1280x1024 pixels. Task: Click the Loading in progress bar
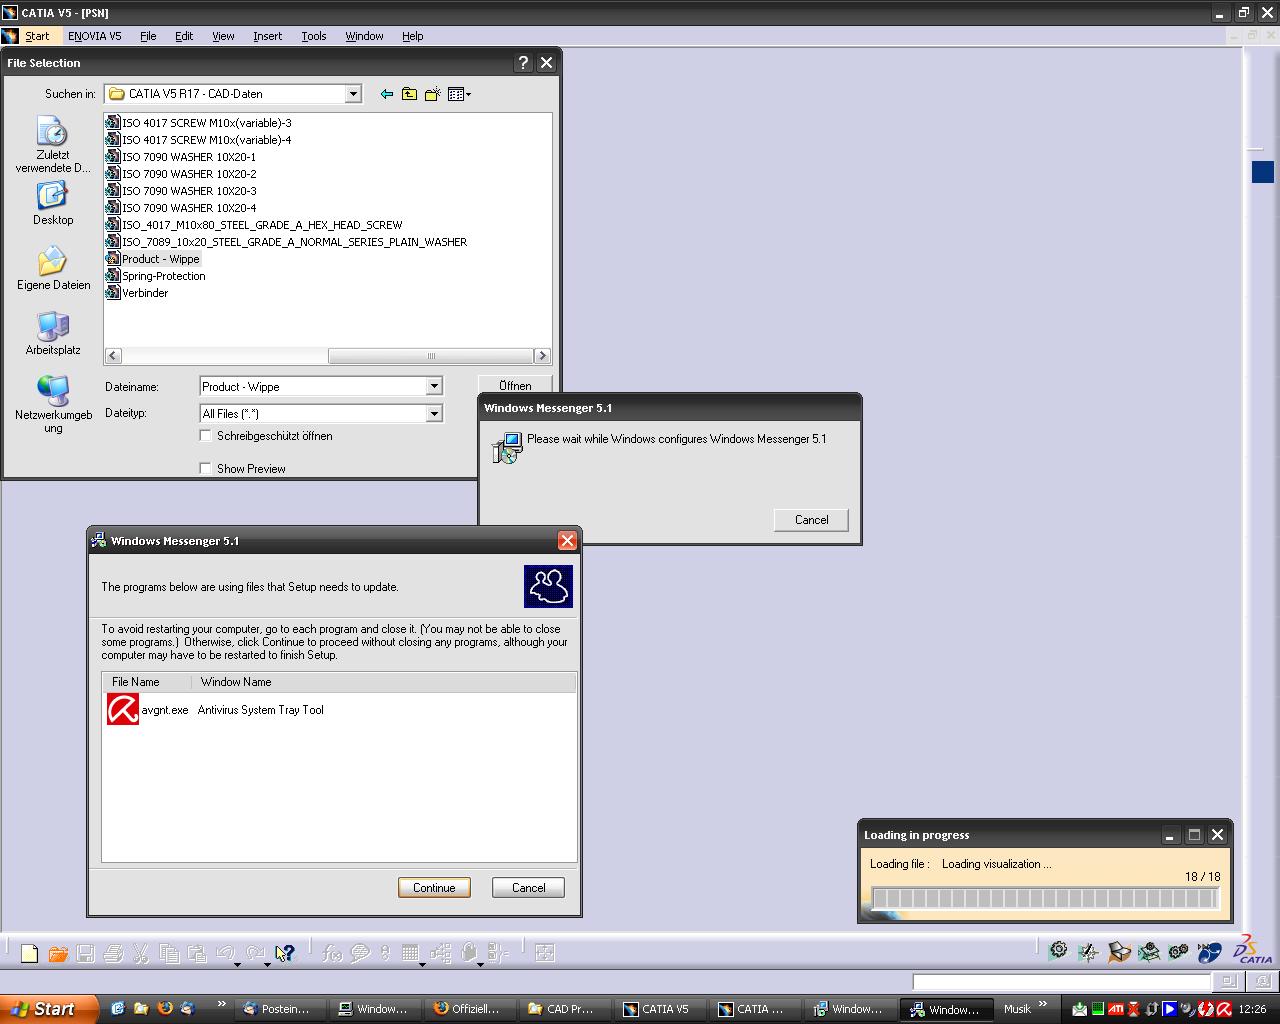(x=1045, y=898)
